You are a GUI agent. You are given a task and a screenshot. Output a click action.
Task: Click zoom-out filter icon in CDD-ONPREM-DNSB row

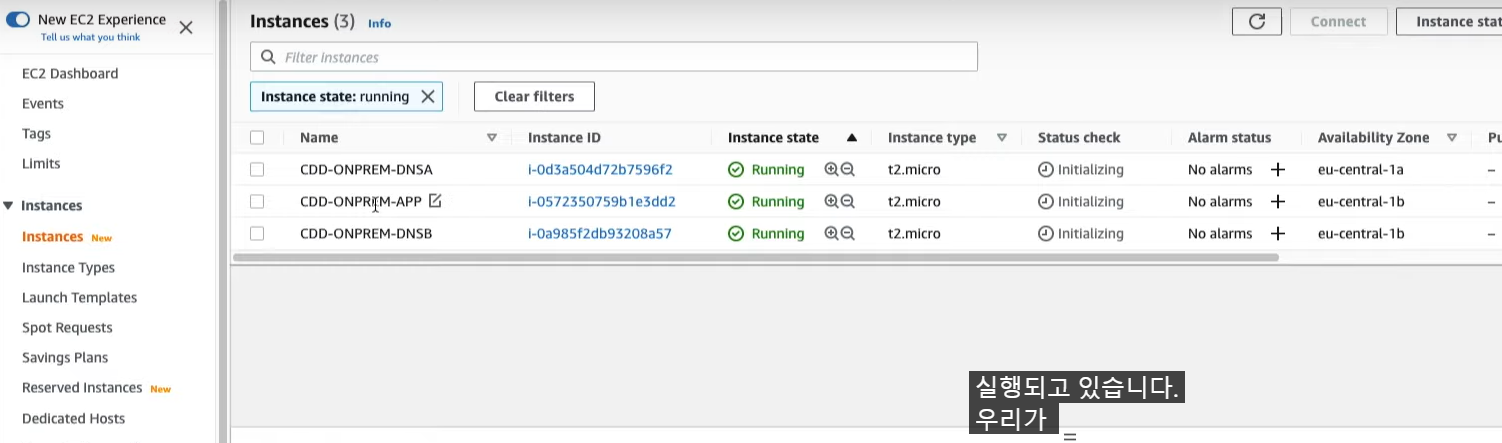click(x=848, y=234)
